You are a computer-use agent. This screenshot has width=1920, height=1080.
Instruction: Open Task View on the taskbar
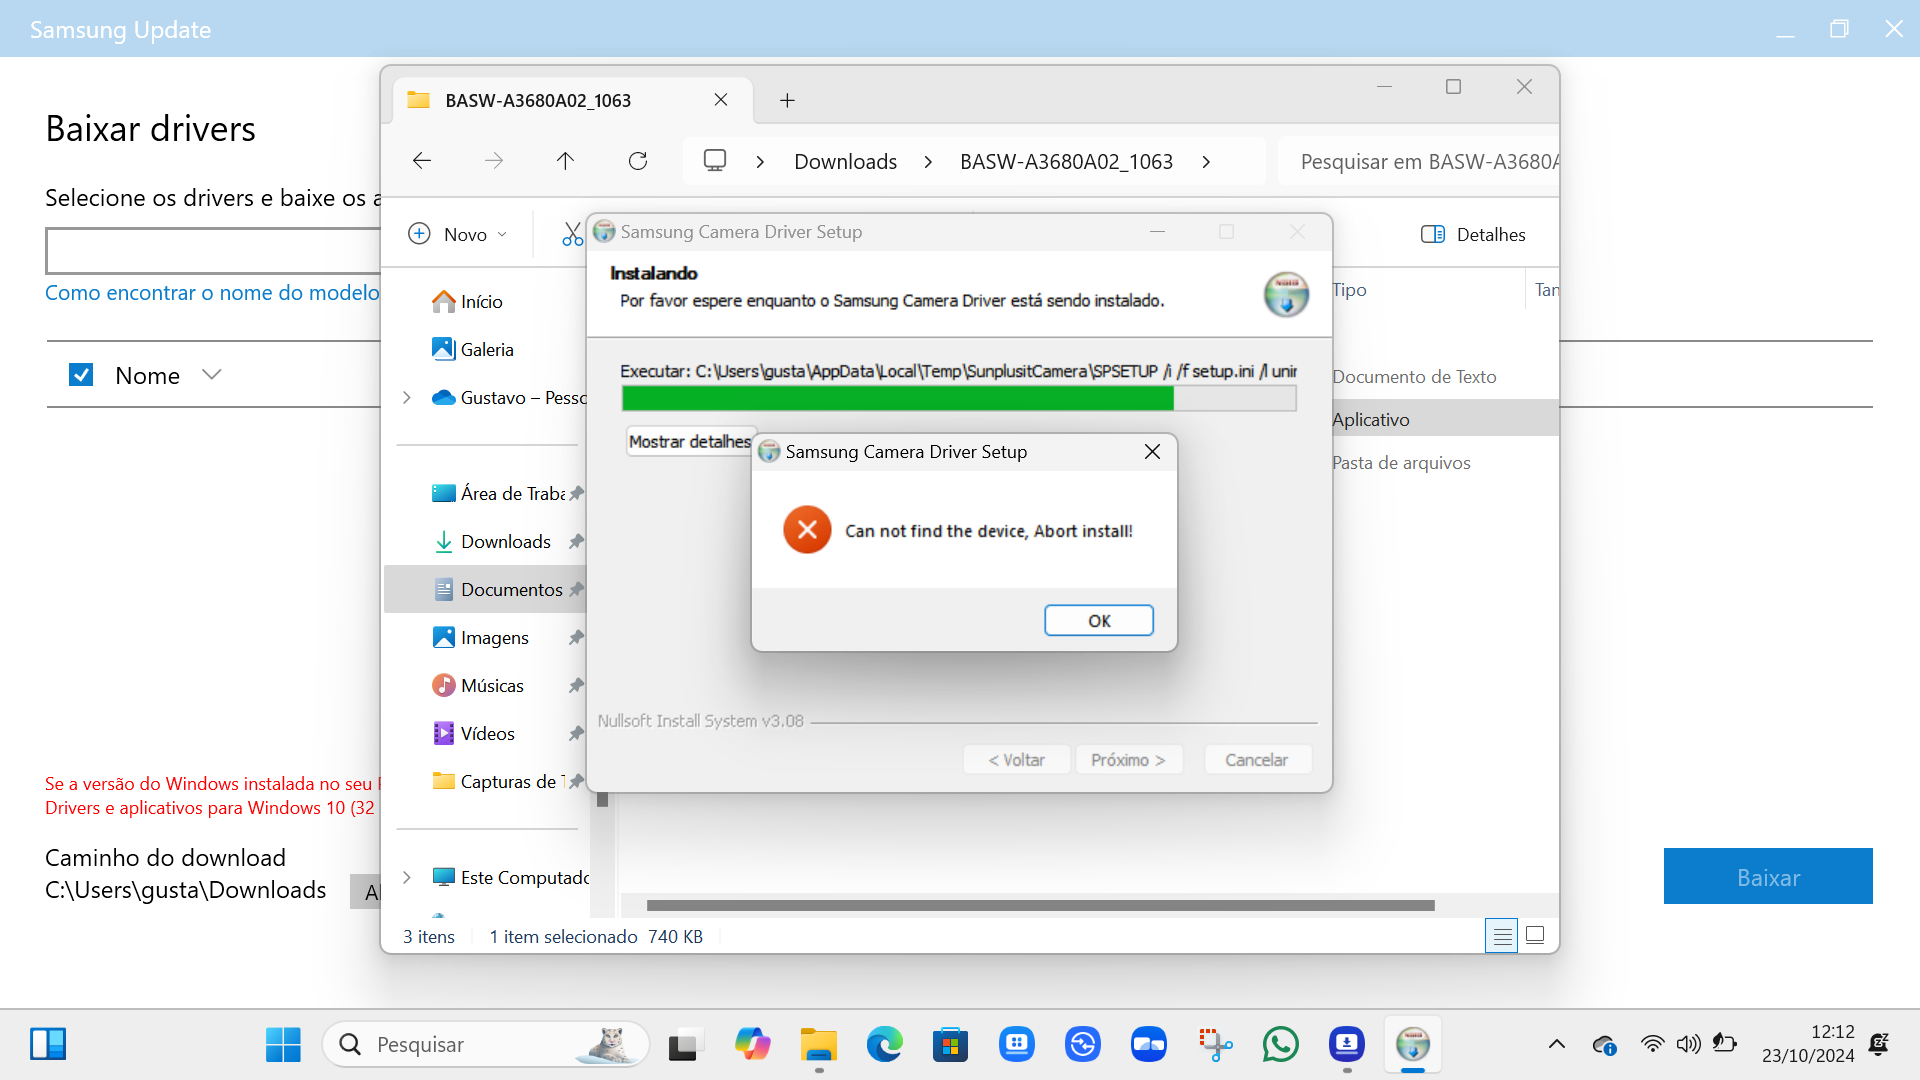684,1044
